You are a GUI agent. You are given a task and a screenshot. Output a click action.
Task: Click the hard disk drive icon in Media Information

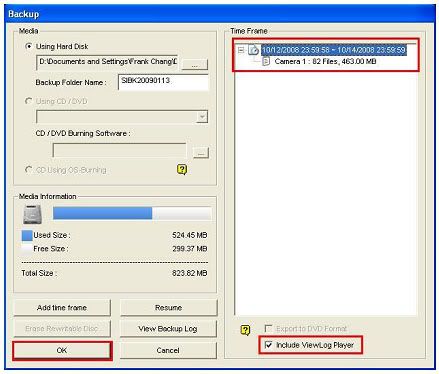[32, 214]
